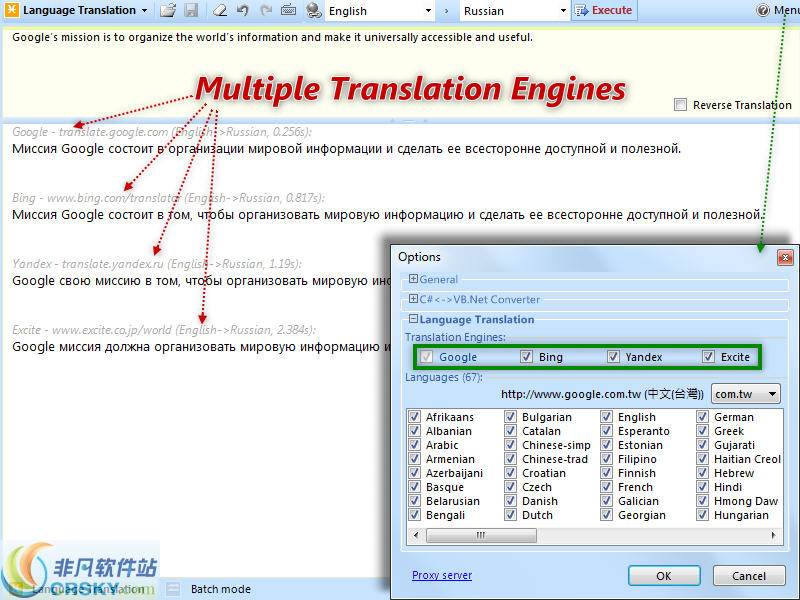Save using the floppy disk icon
The height and width of the screenshot is (600, 800).
coord(191,10)
